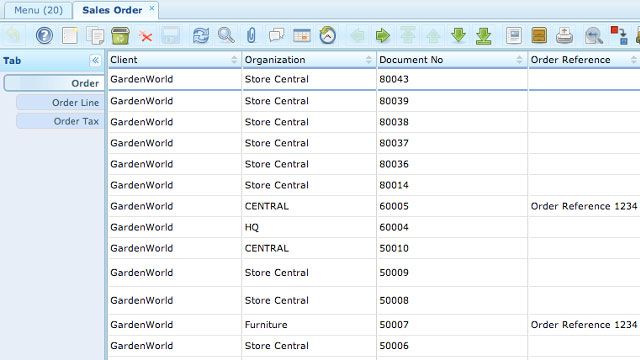The image size is (640, 360).
Task: Refresh records using the blue arrows icon
Action: pyautogui.click(x=200, y=36)
